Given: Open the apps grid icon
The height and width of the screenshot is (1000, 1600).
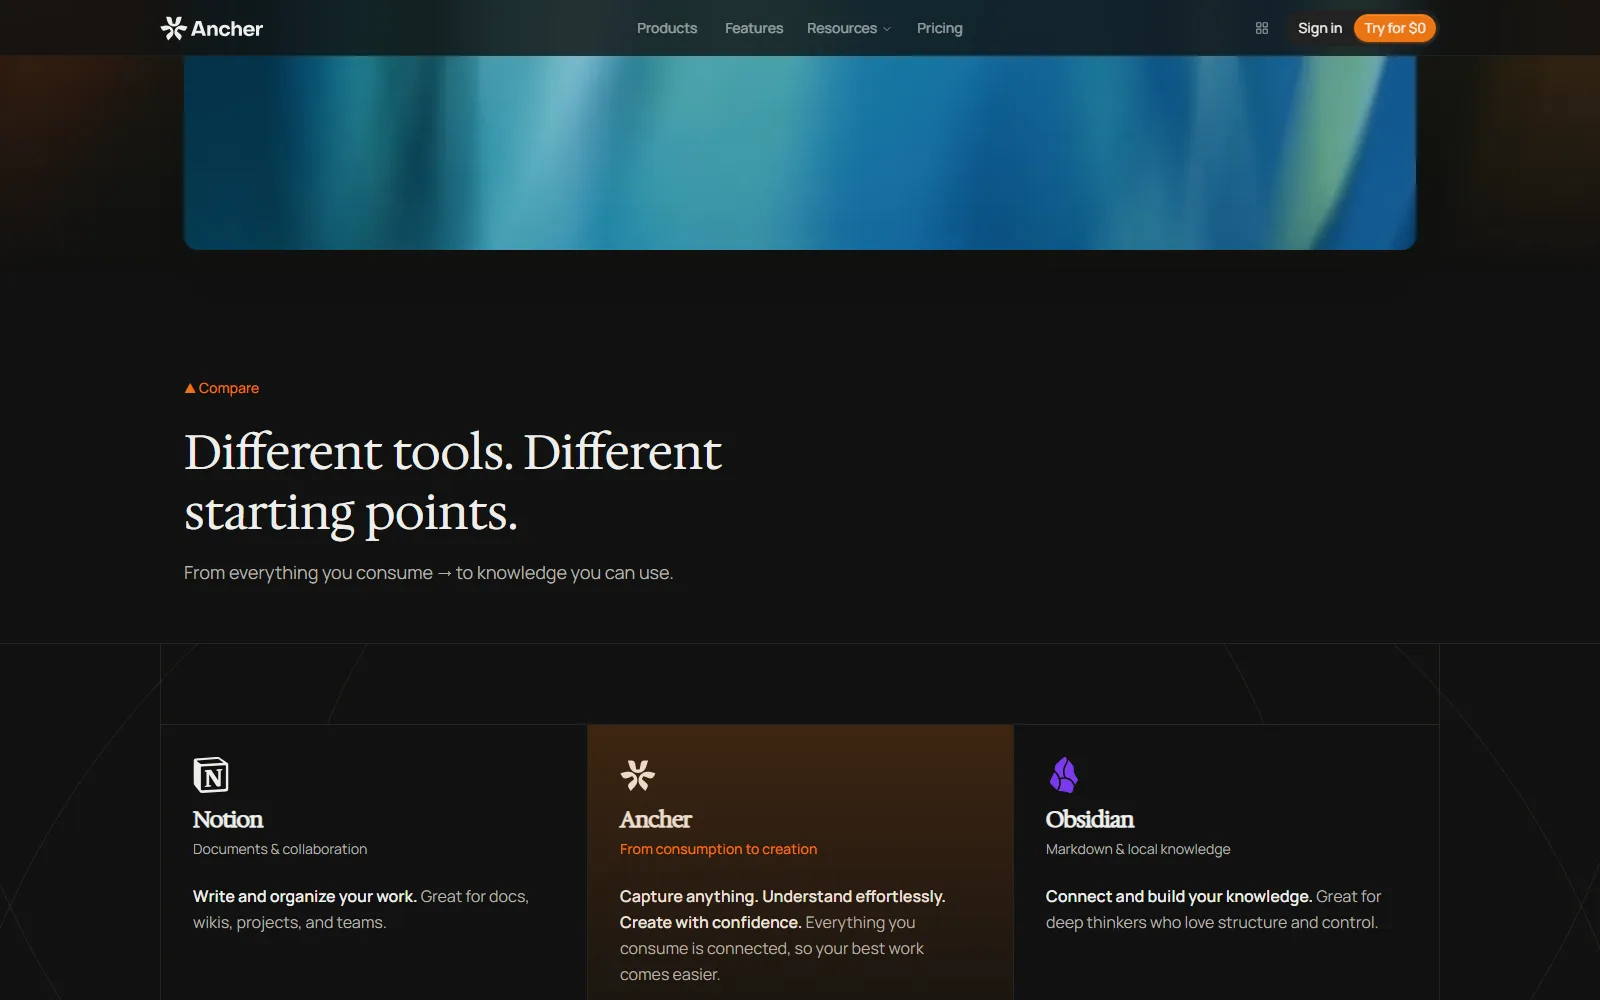Looking at the screenshot, I should click(x=1262, y=28).
